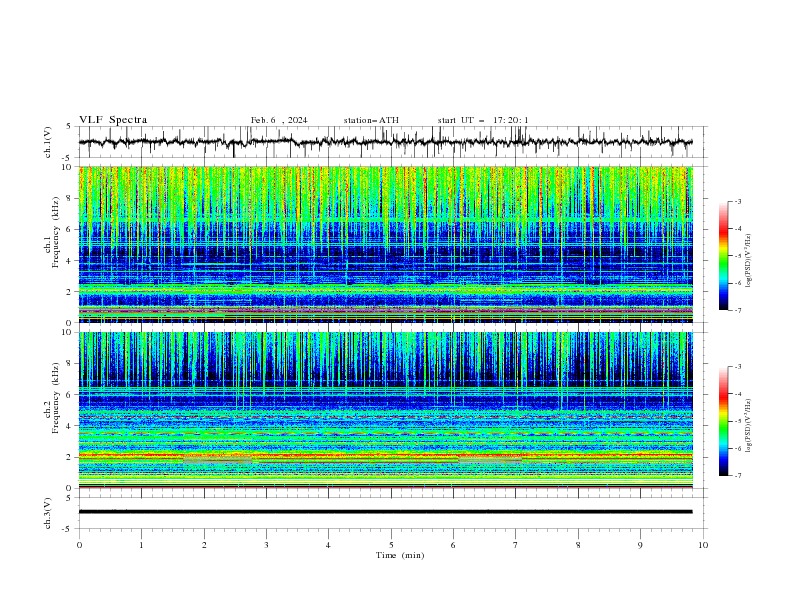
Task: Click the "station=ATH" header text
Action: click(371, 120)
